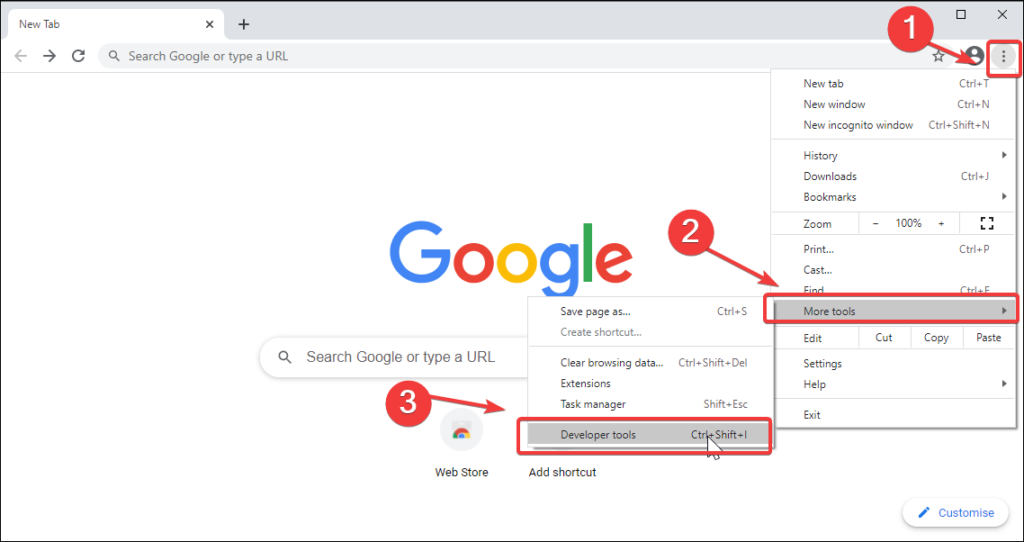Choose Exit from the menu
This screenshot has width=1024, height=542.
click(x=893, y=415)
